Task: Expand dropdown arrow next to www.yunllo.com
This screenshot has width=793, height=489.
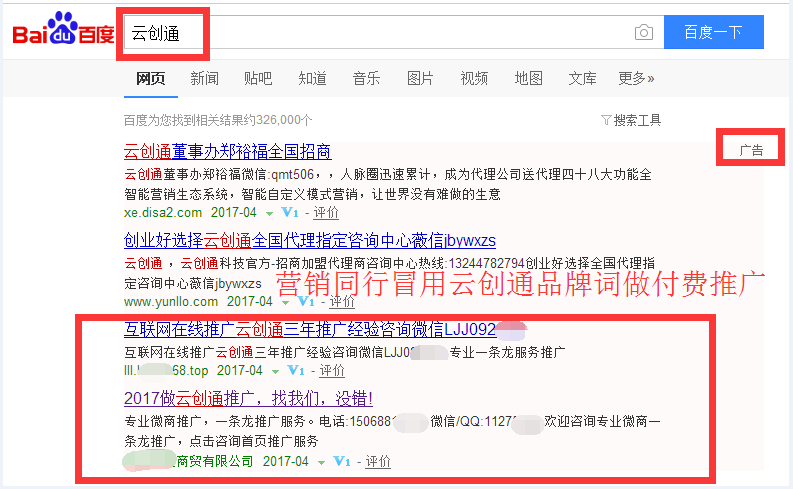Action: (286, 303)
